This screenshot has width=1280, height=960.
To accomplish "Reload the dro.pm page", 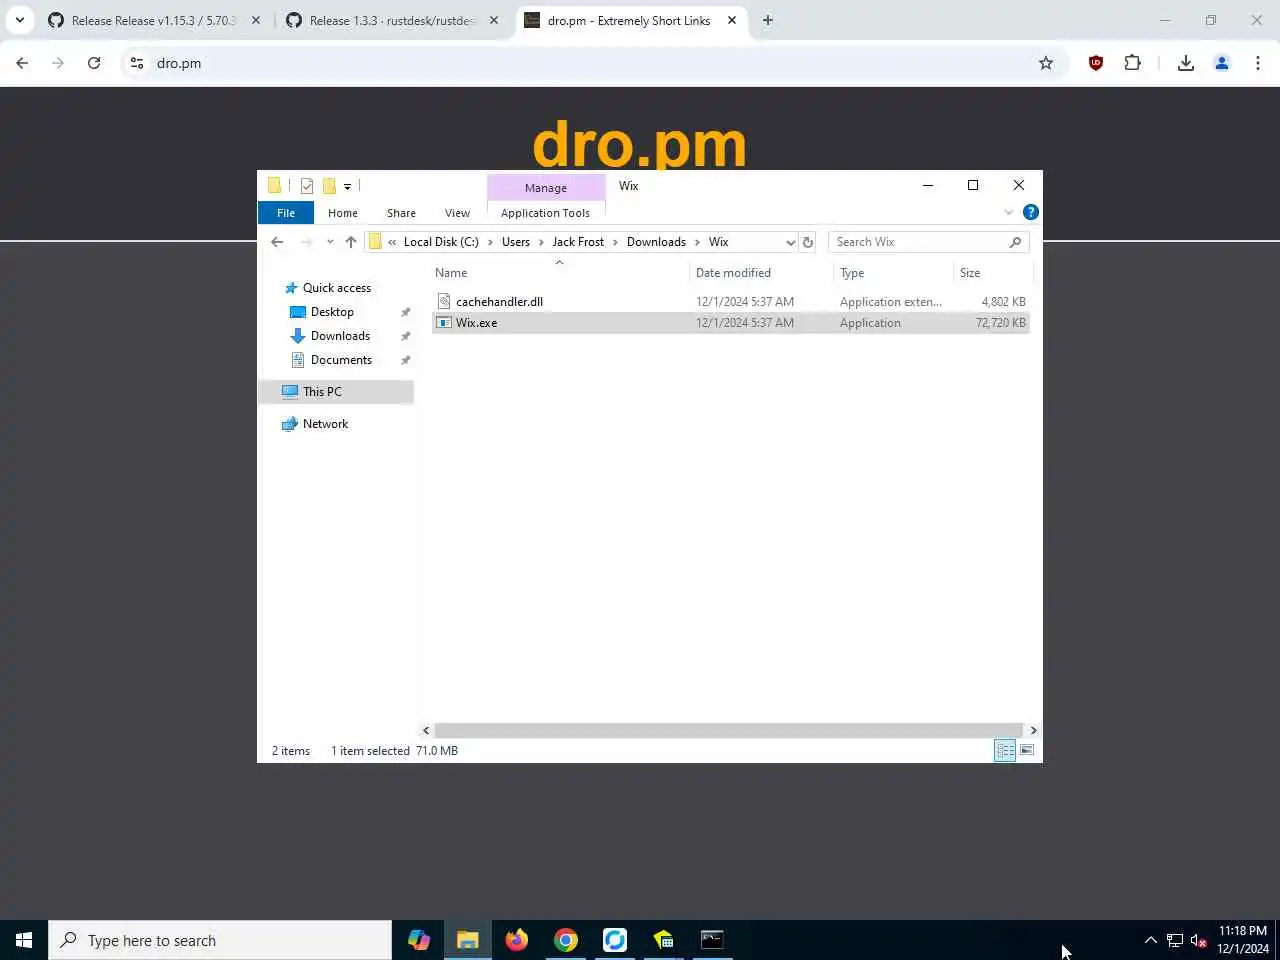I will click(x=94, y=63).
